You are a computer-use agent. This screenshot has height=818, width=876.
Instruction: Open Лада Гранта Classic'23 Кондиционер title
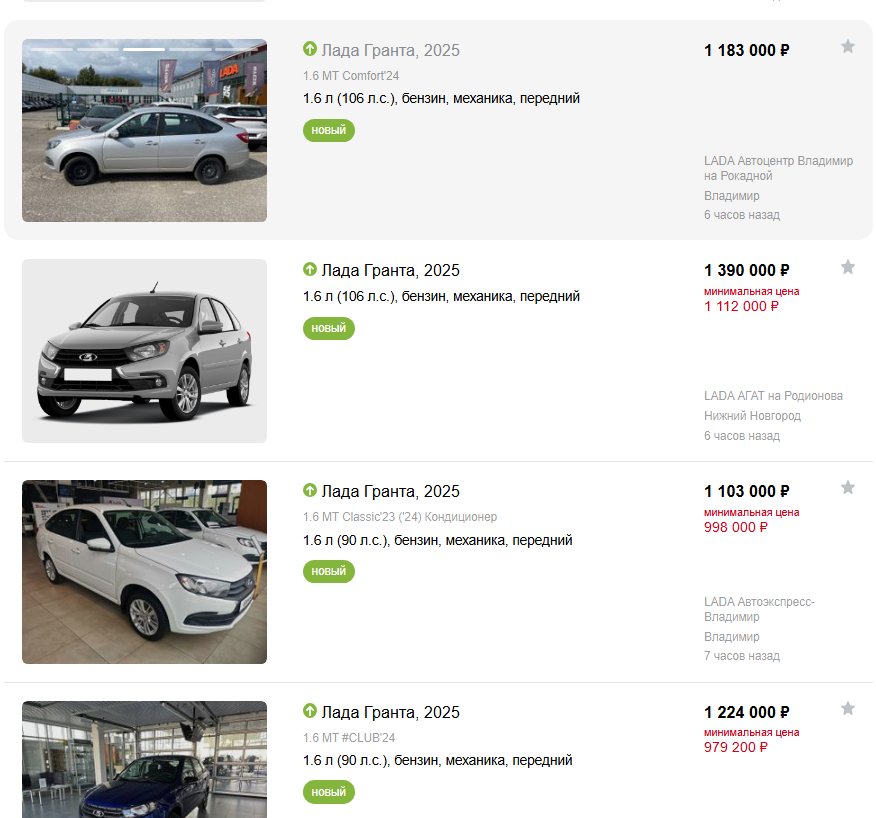coord(390,491)
